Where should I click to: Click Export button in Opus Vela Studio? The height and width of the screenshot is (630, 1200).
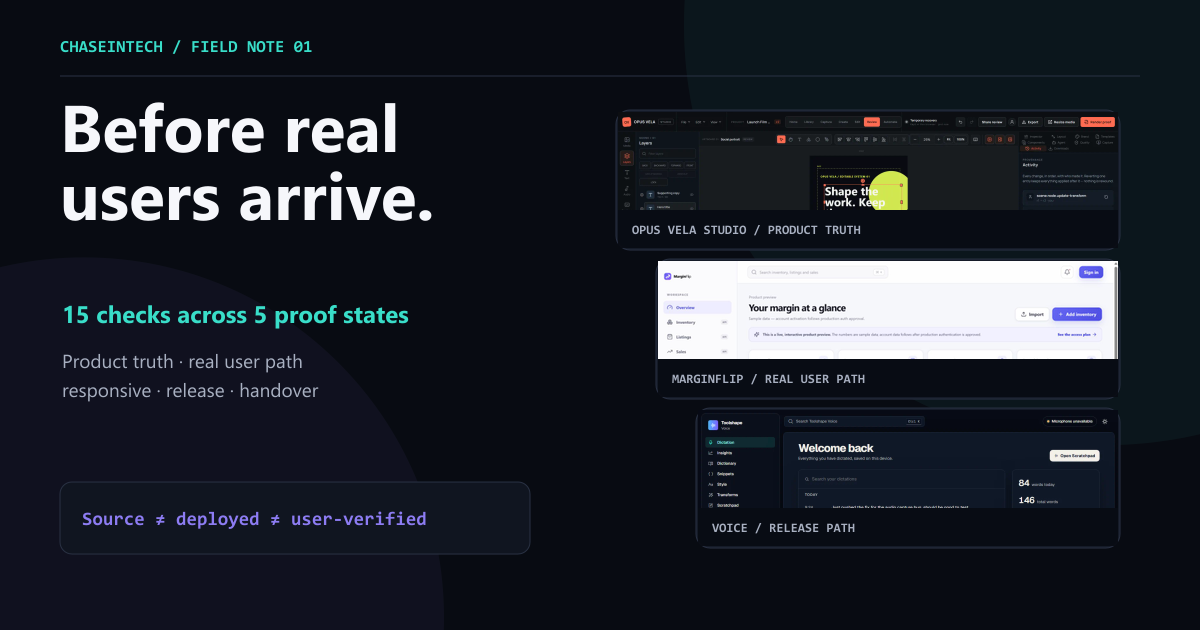pyautogui.click(x=1030, y=122)
